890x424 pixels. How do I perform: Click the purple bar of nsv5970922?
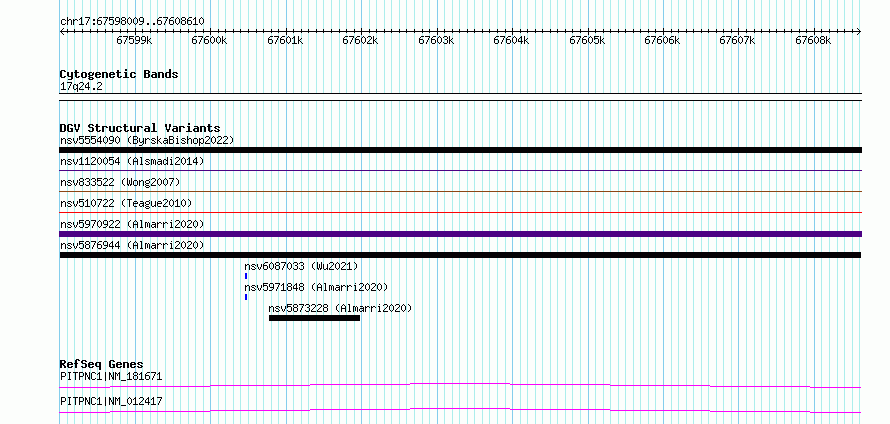click(x=460, y=234)
